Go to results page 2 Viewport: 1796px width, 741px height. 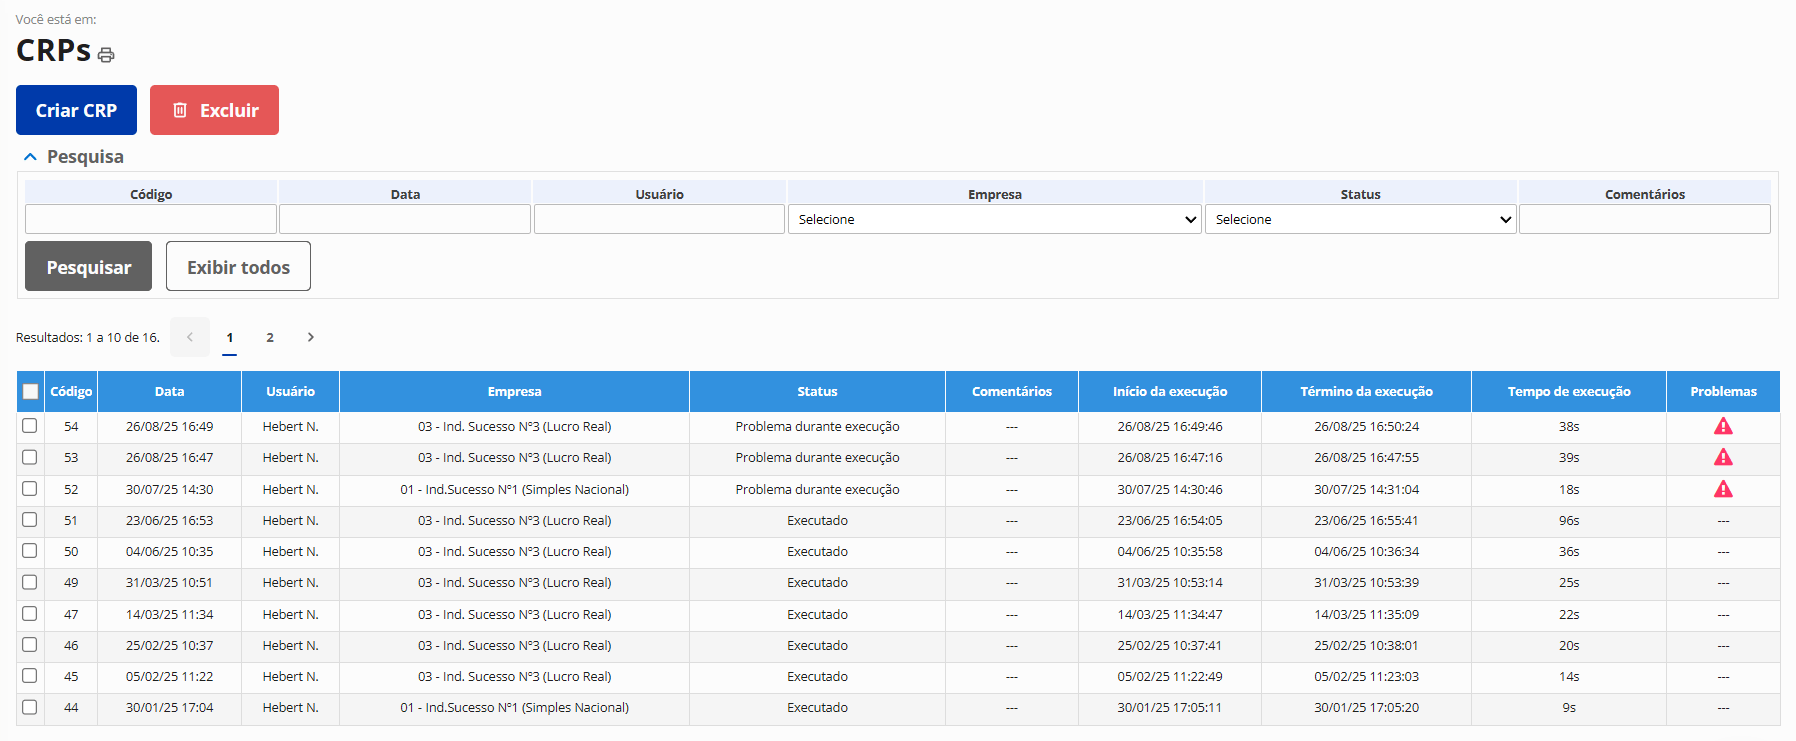coord(270,338)
